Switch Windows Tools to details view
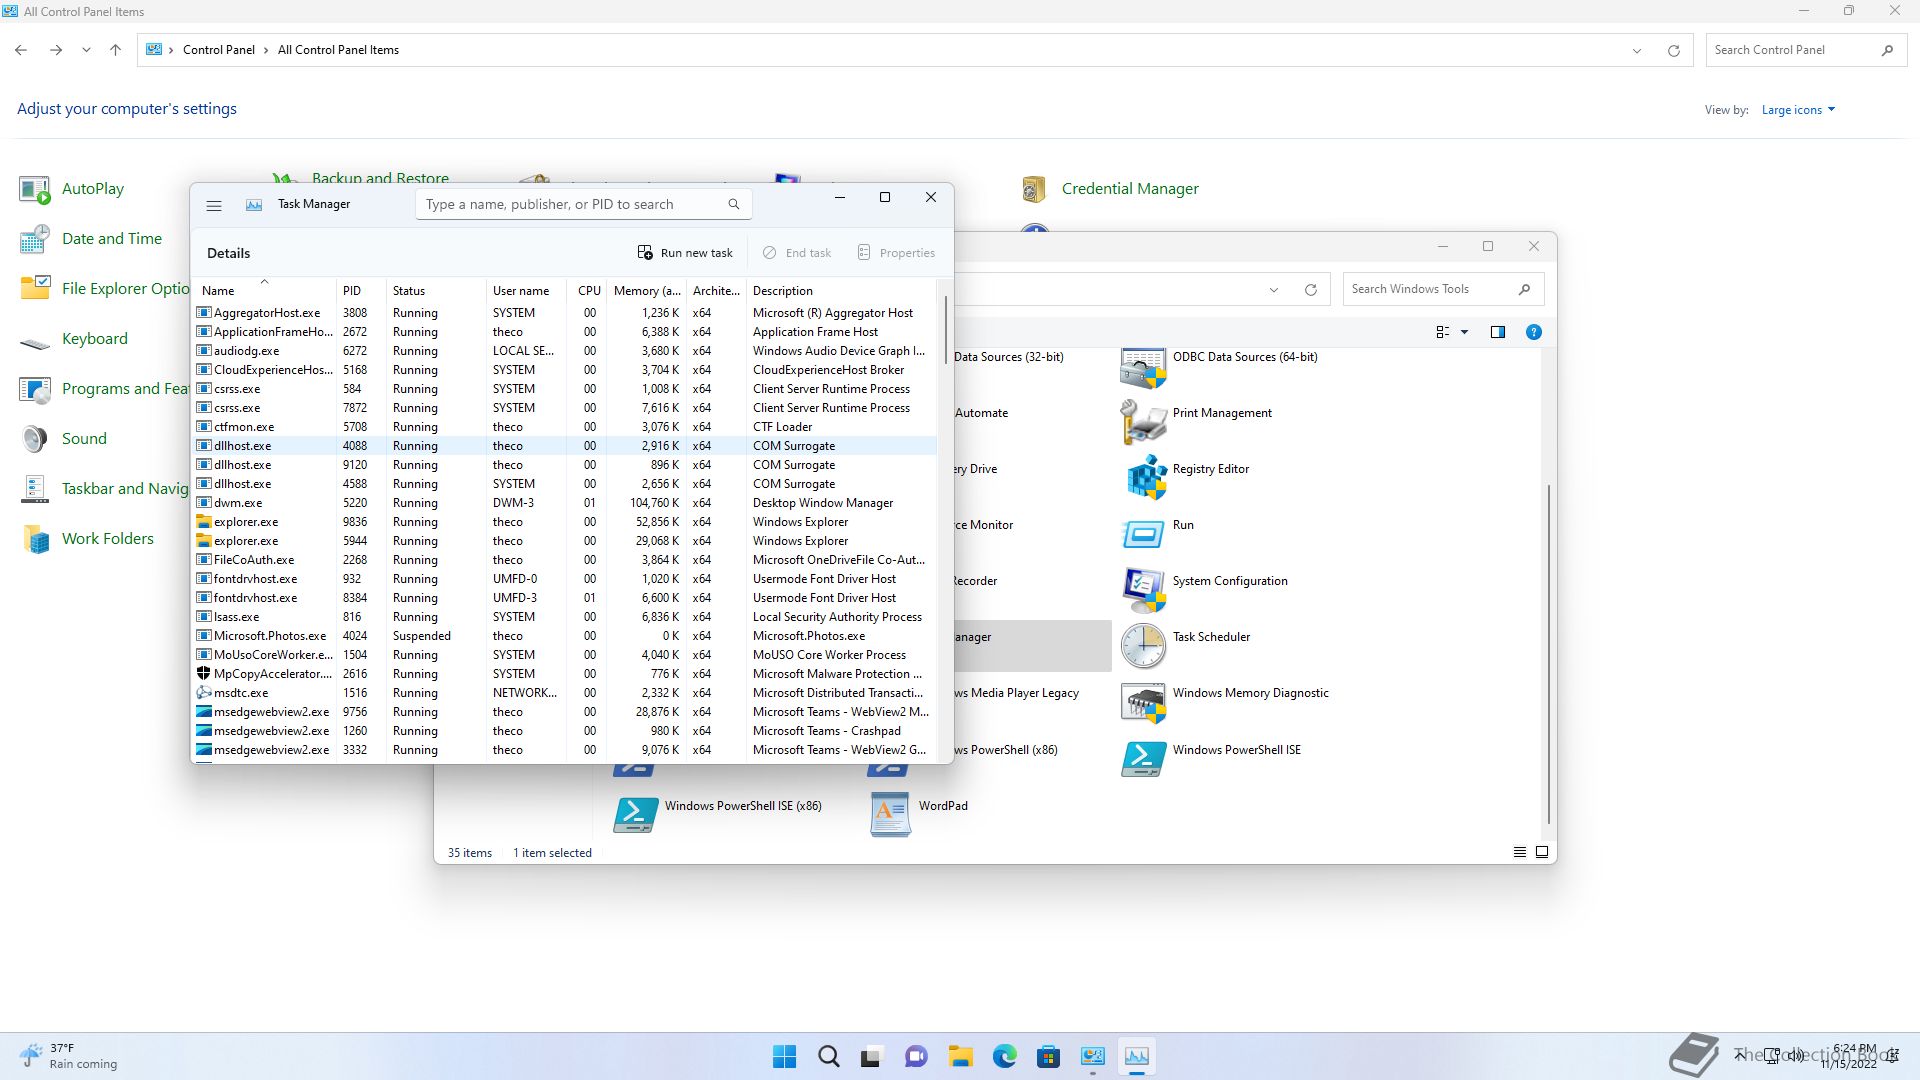This screenshot has width=1920, height=1080. tap(1519, 853)
